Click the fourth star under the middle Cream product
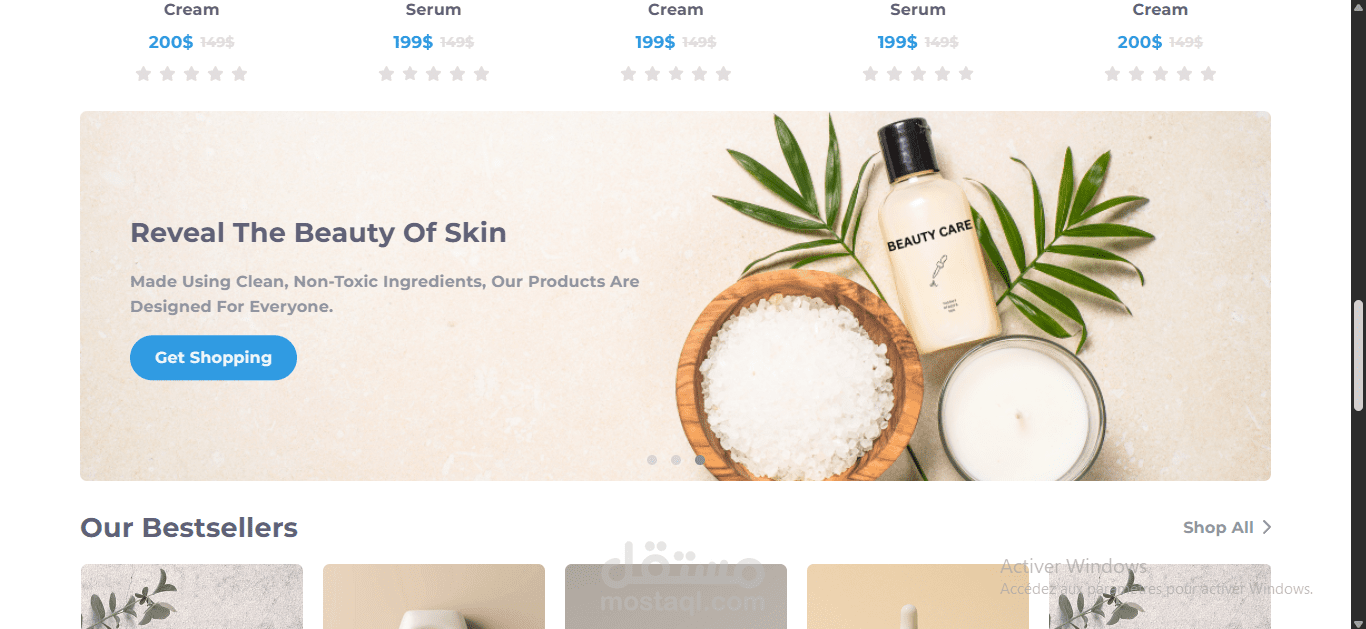1366x629 pixels. pos(700,73)
